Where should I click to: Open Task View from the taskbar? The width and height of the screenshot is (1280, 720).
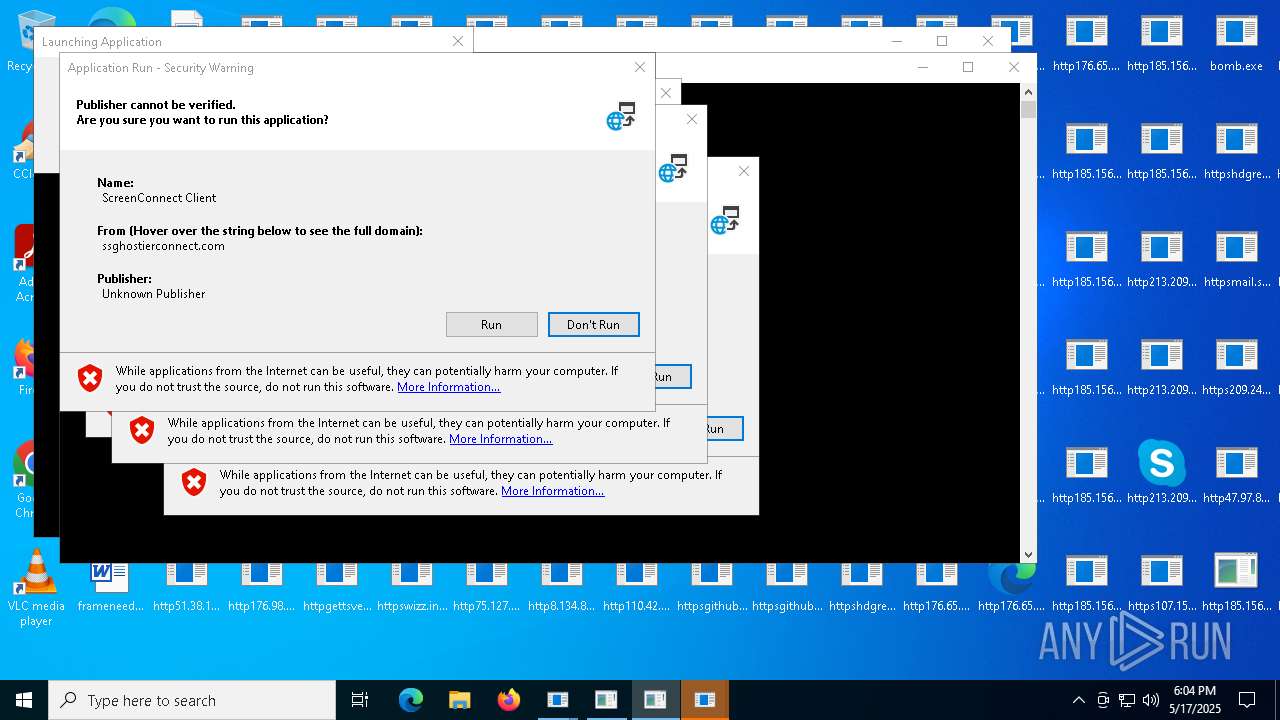(x=360, y=700)
